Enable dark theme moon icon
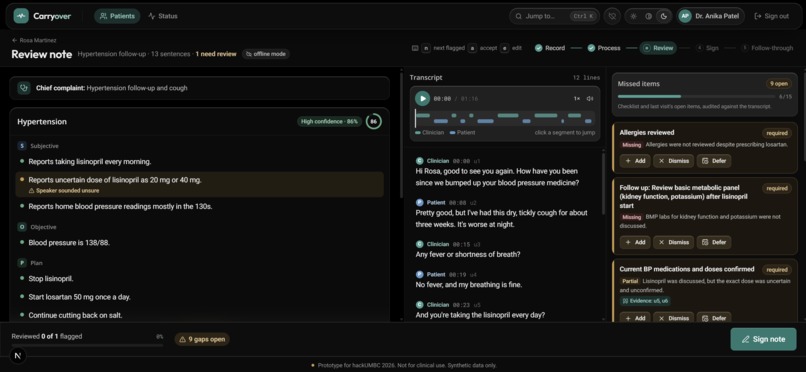The width and height of the screenshot is (806, 372). pos(664,16)
